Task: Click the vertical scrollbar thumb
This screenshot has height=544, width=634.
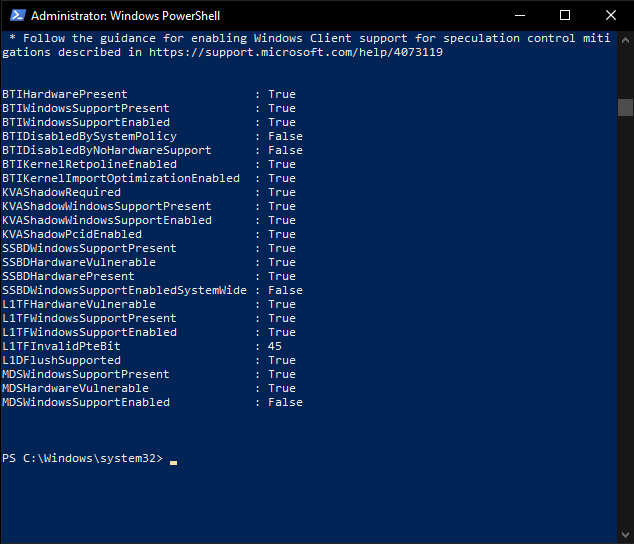Action: (x=625, y=108)
